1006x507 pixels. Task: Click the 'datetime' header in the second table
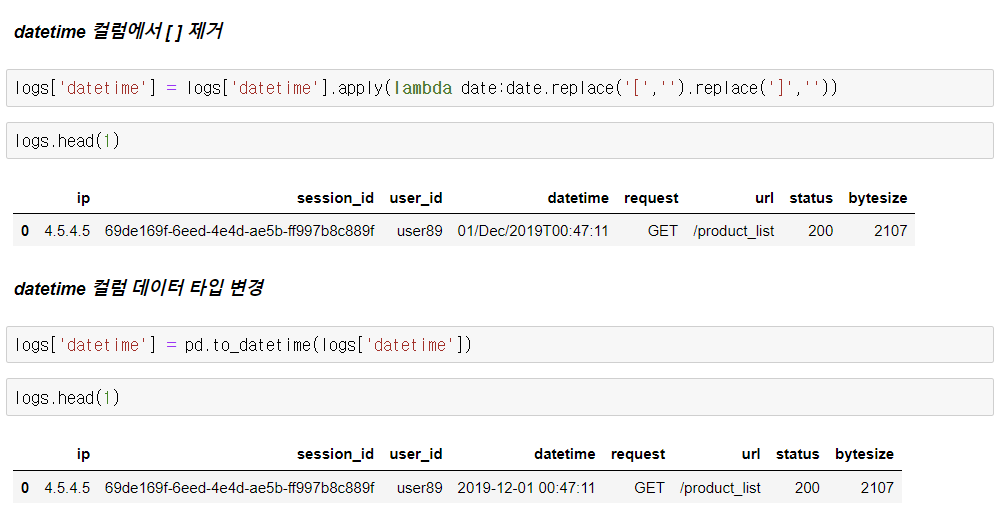pos(565,454)
